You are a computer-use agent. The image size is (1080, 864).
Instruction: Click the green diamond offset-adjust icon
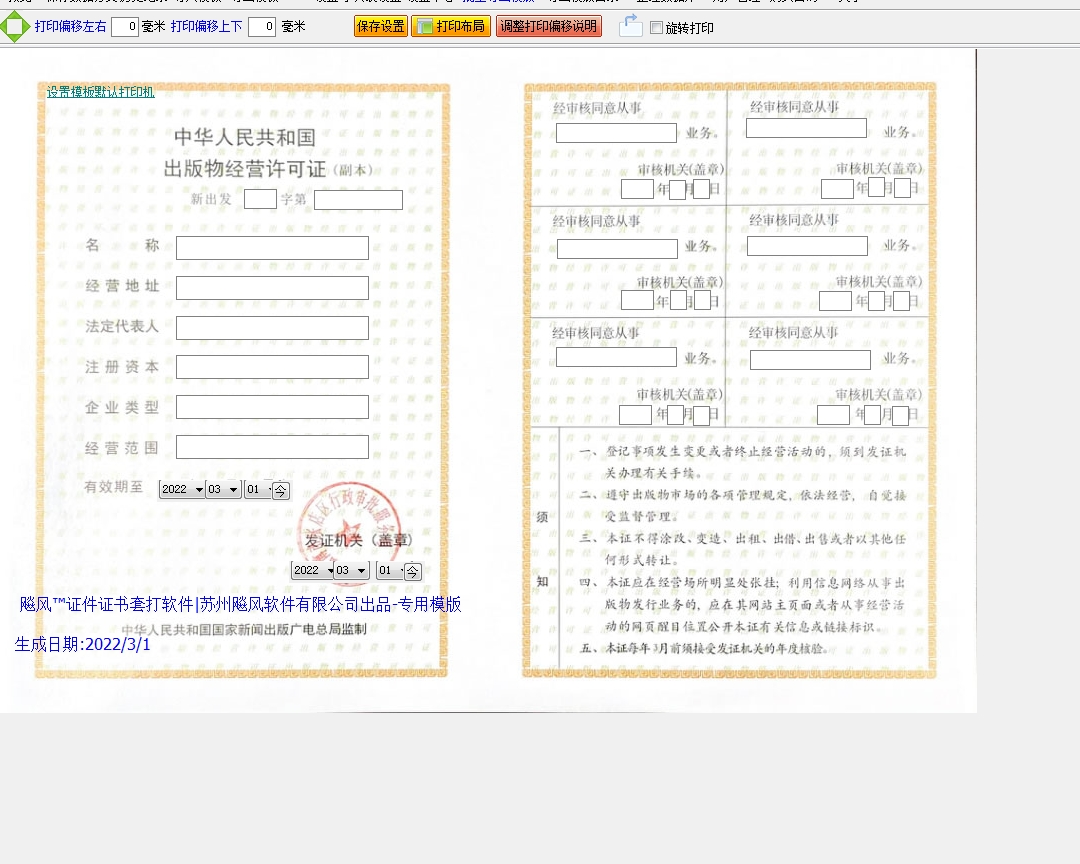(x=15, y=27)
